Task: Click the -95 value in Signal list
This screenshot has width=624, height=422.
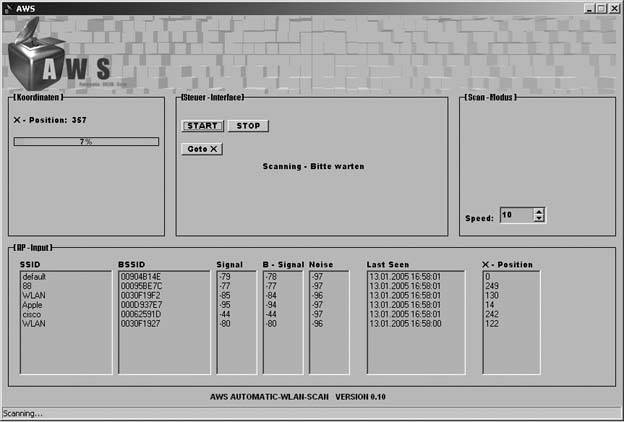Action: click(x=226, y=304)
